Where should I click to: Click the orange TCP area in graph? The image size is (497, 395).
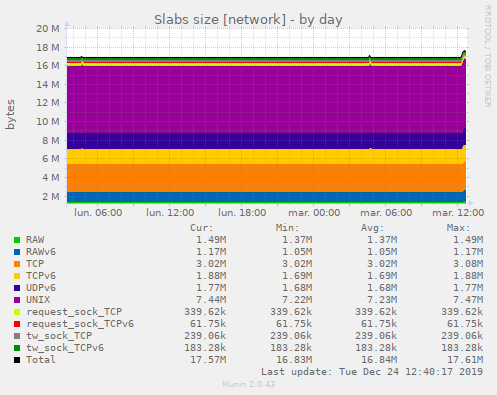pos(266,178)
